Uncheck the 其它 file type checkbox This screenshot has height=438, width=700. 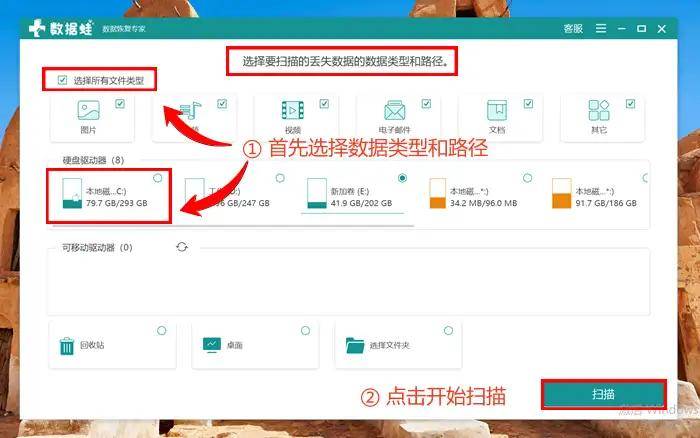tap(630, 104)
